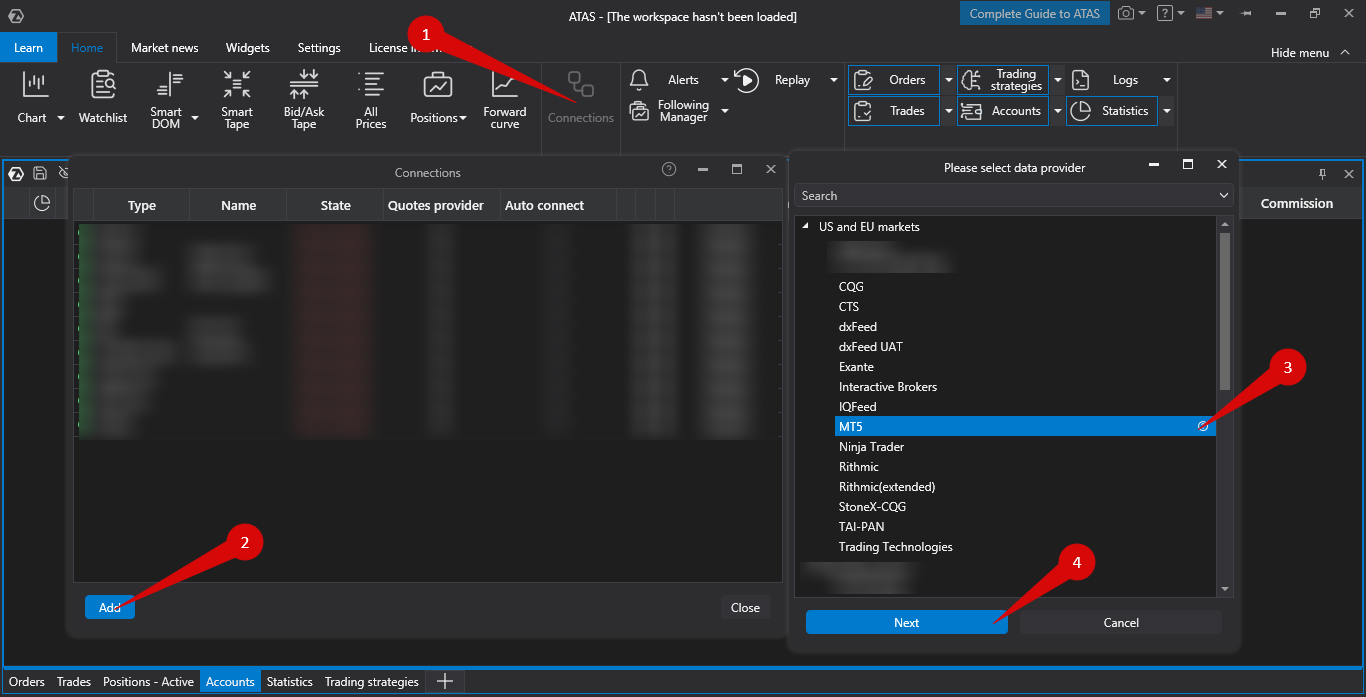Launch Smart DOM from ribbon
The width and height of the screenshot is (1366, 697).
(x=166, y=99)
